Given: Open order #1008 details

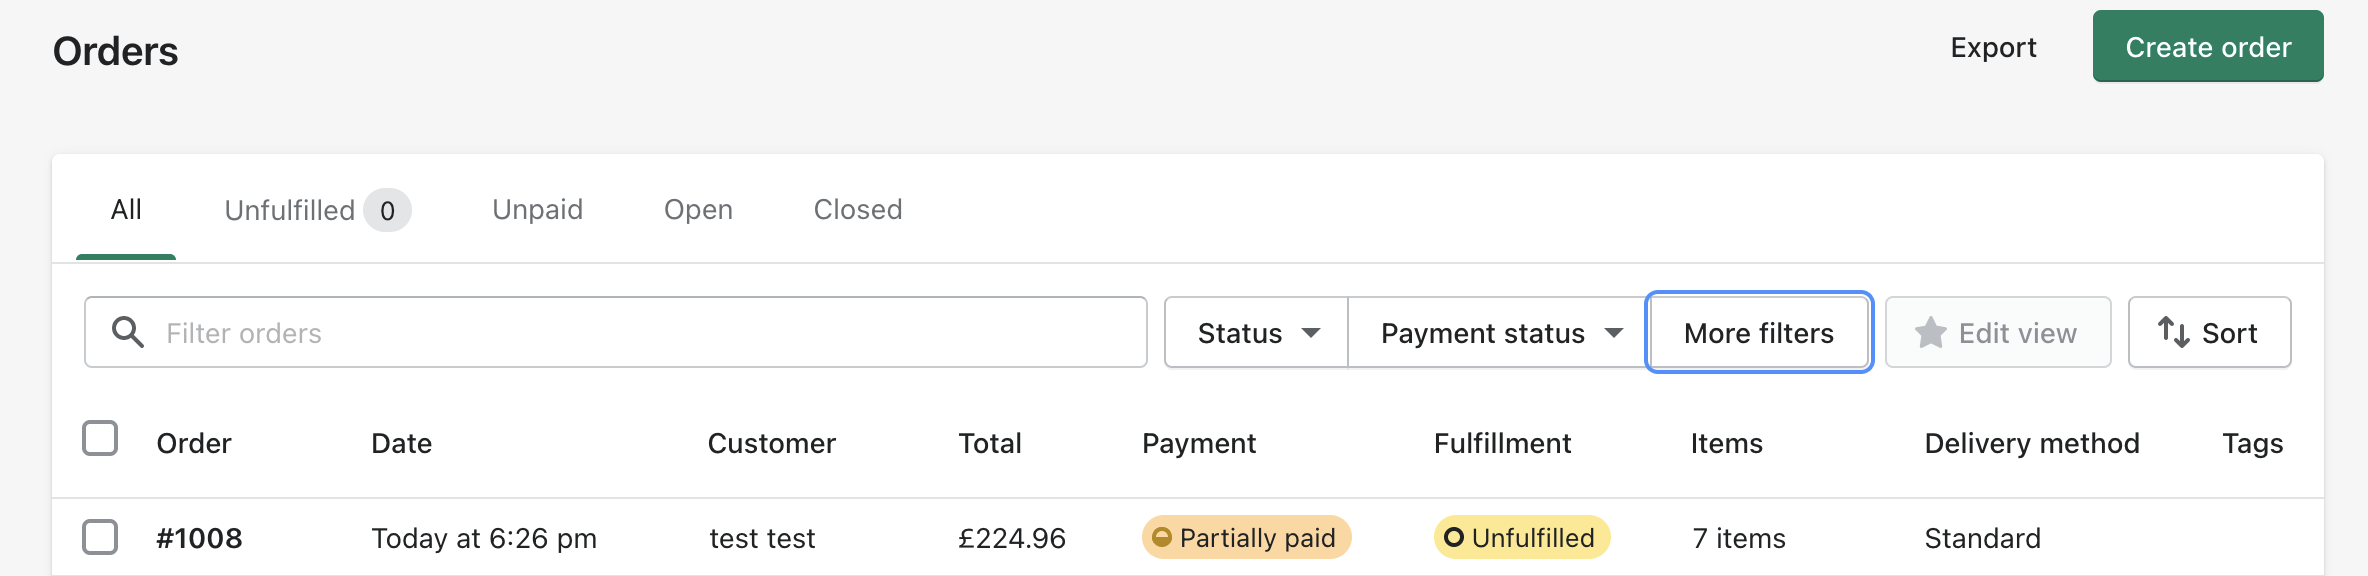Looking at the screenshot, I should [x=200, y=538].
